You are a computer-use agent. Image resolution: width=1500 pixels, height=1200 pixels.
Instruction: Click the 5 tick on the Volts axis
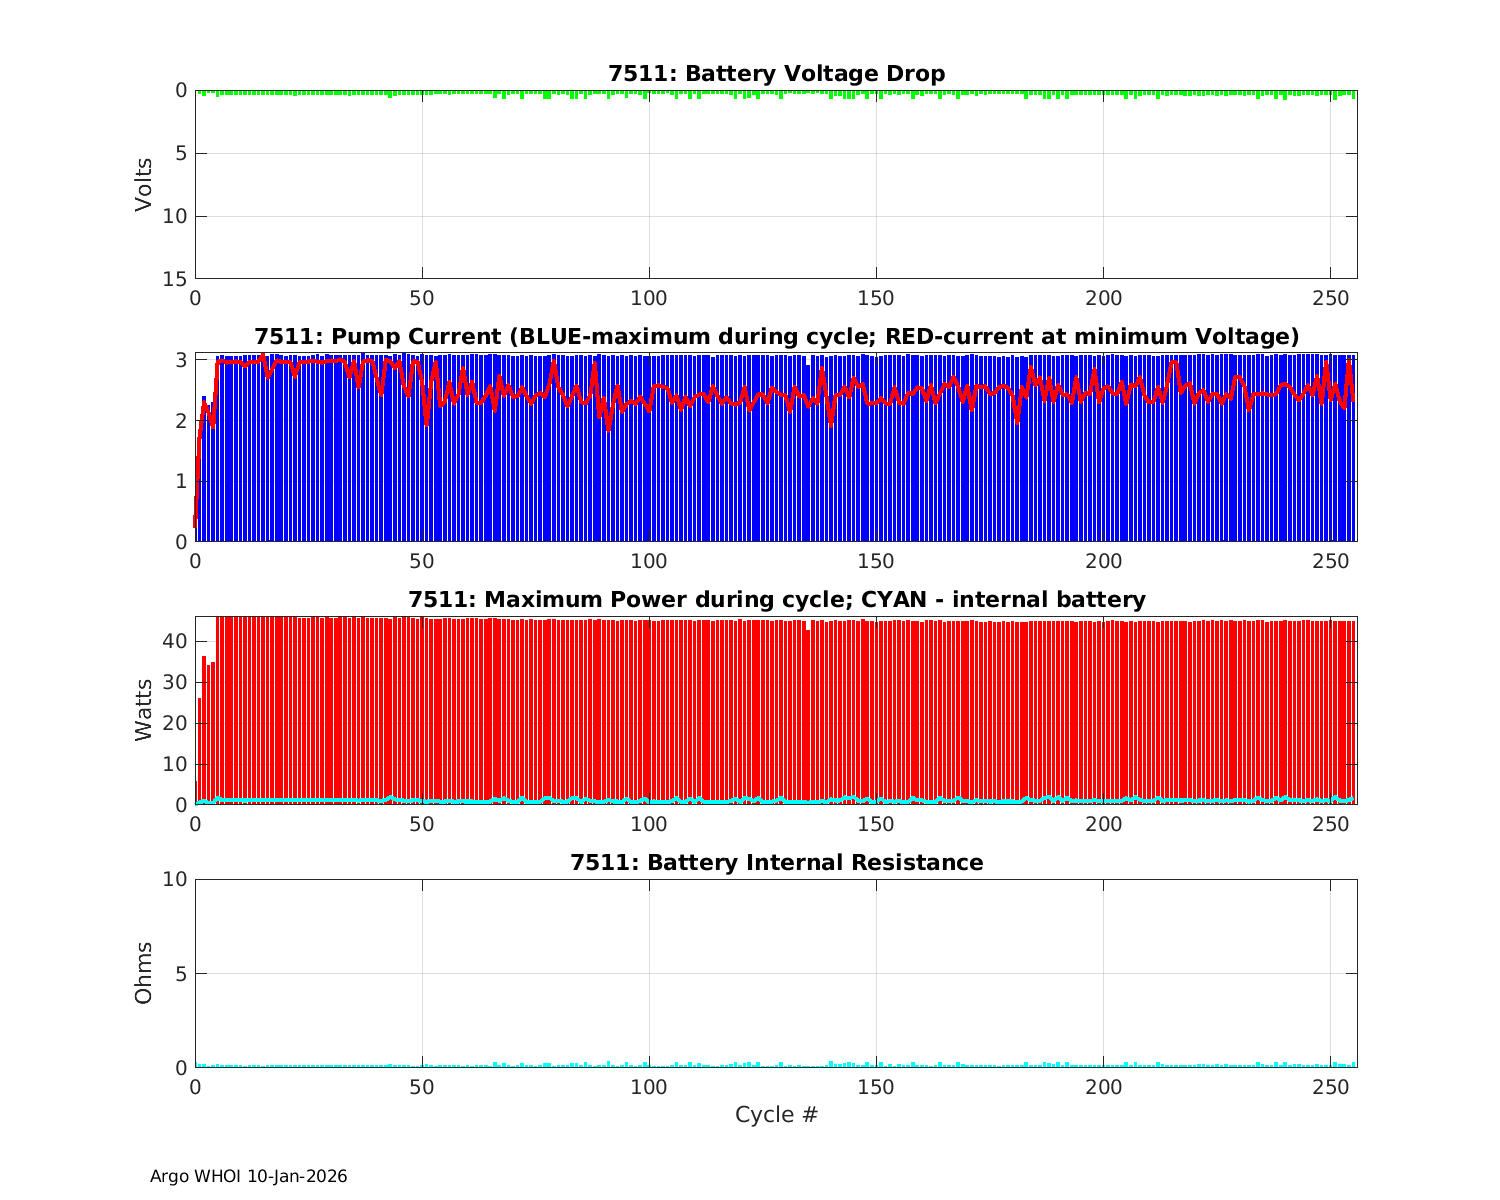181,153
